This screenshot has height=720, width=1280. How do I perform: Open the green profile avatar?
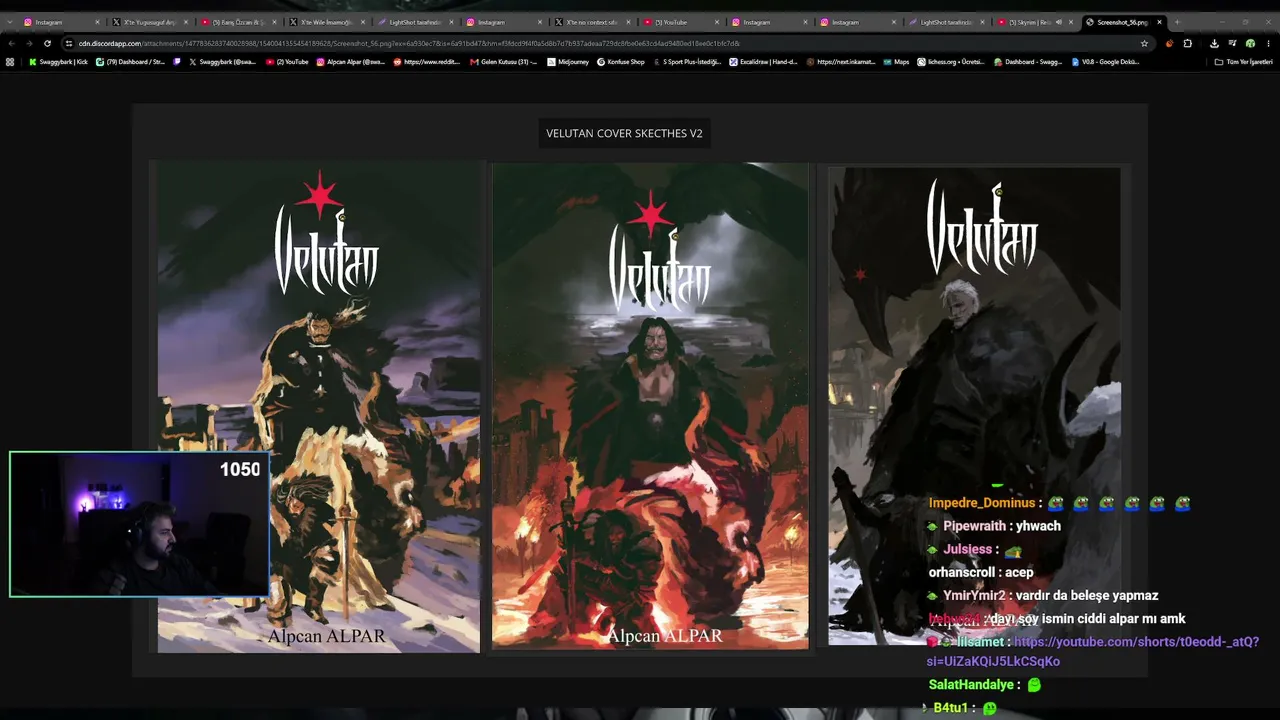tap(1250, 43)
